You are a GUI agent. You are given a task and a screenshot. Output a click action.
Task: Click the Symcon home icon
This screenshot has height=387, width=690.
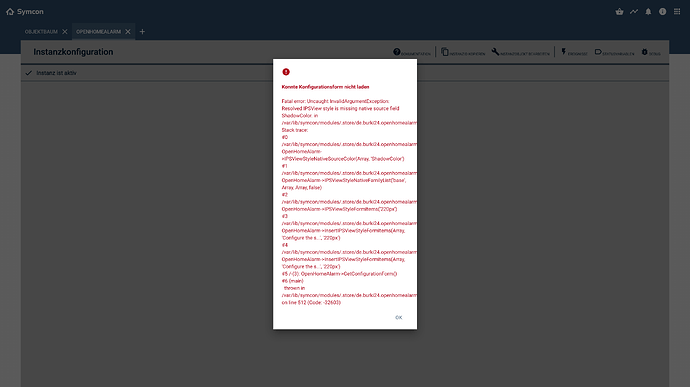[10, 11]
